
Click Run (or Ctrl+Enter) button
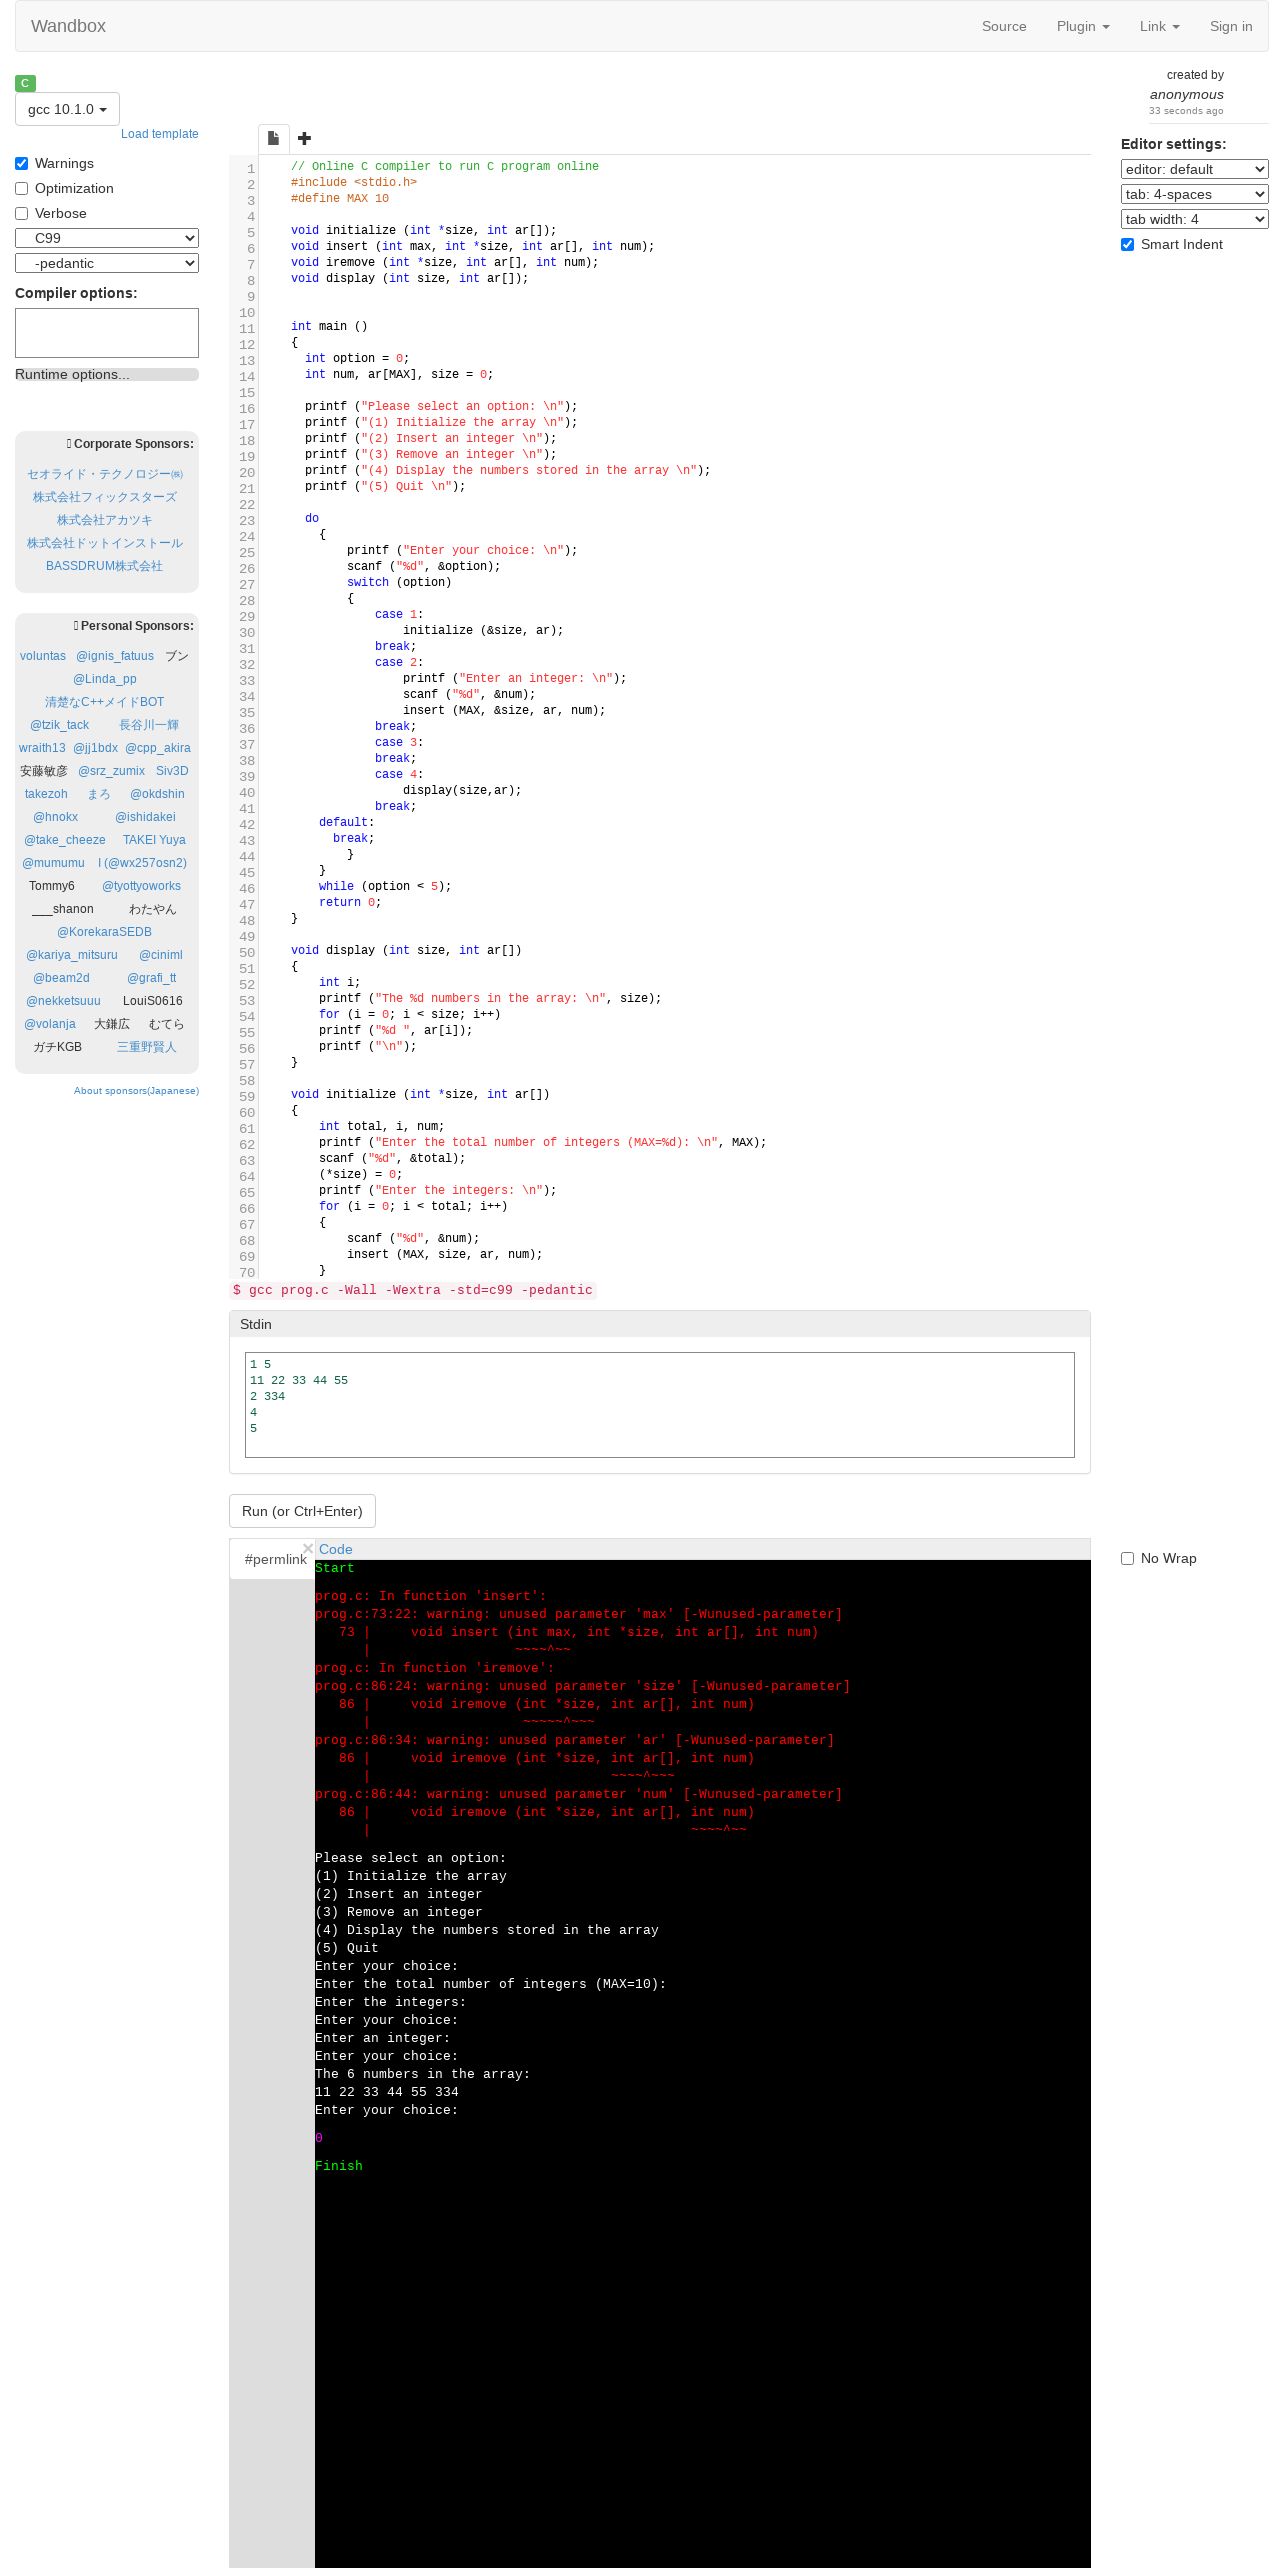(x=302, y=1511)
